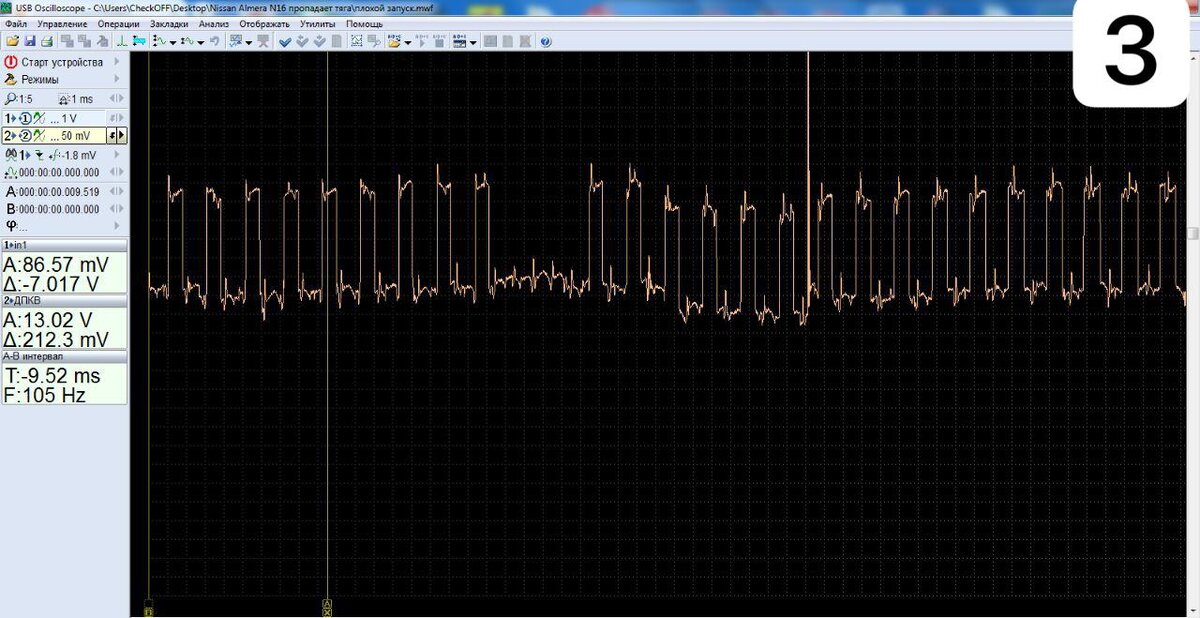Print the waveform using the printer icon
Screen dimensions: 1200x618
tap(47, 41)
